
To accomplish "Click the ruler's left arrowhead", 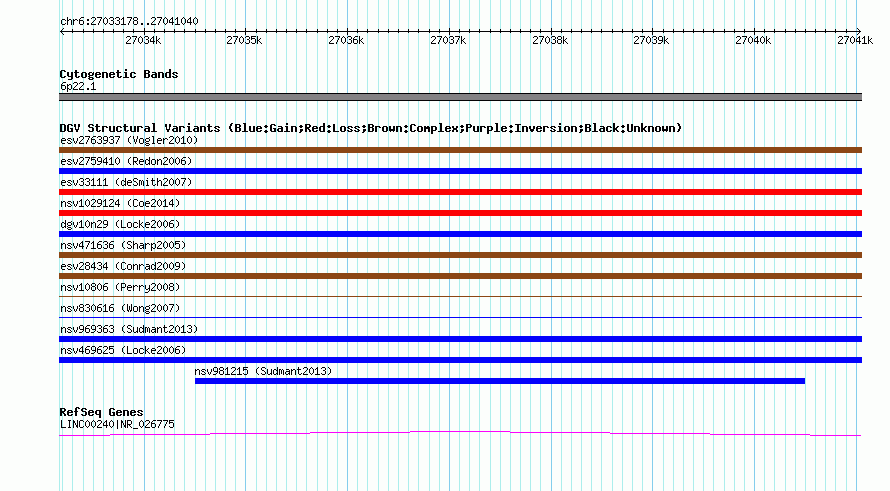I will tap(62, 31).
